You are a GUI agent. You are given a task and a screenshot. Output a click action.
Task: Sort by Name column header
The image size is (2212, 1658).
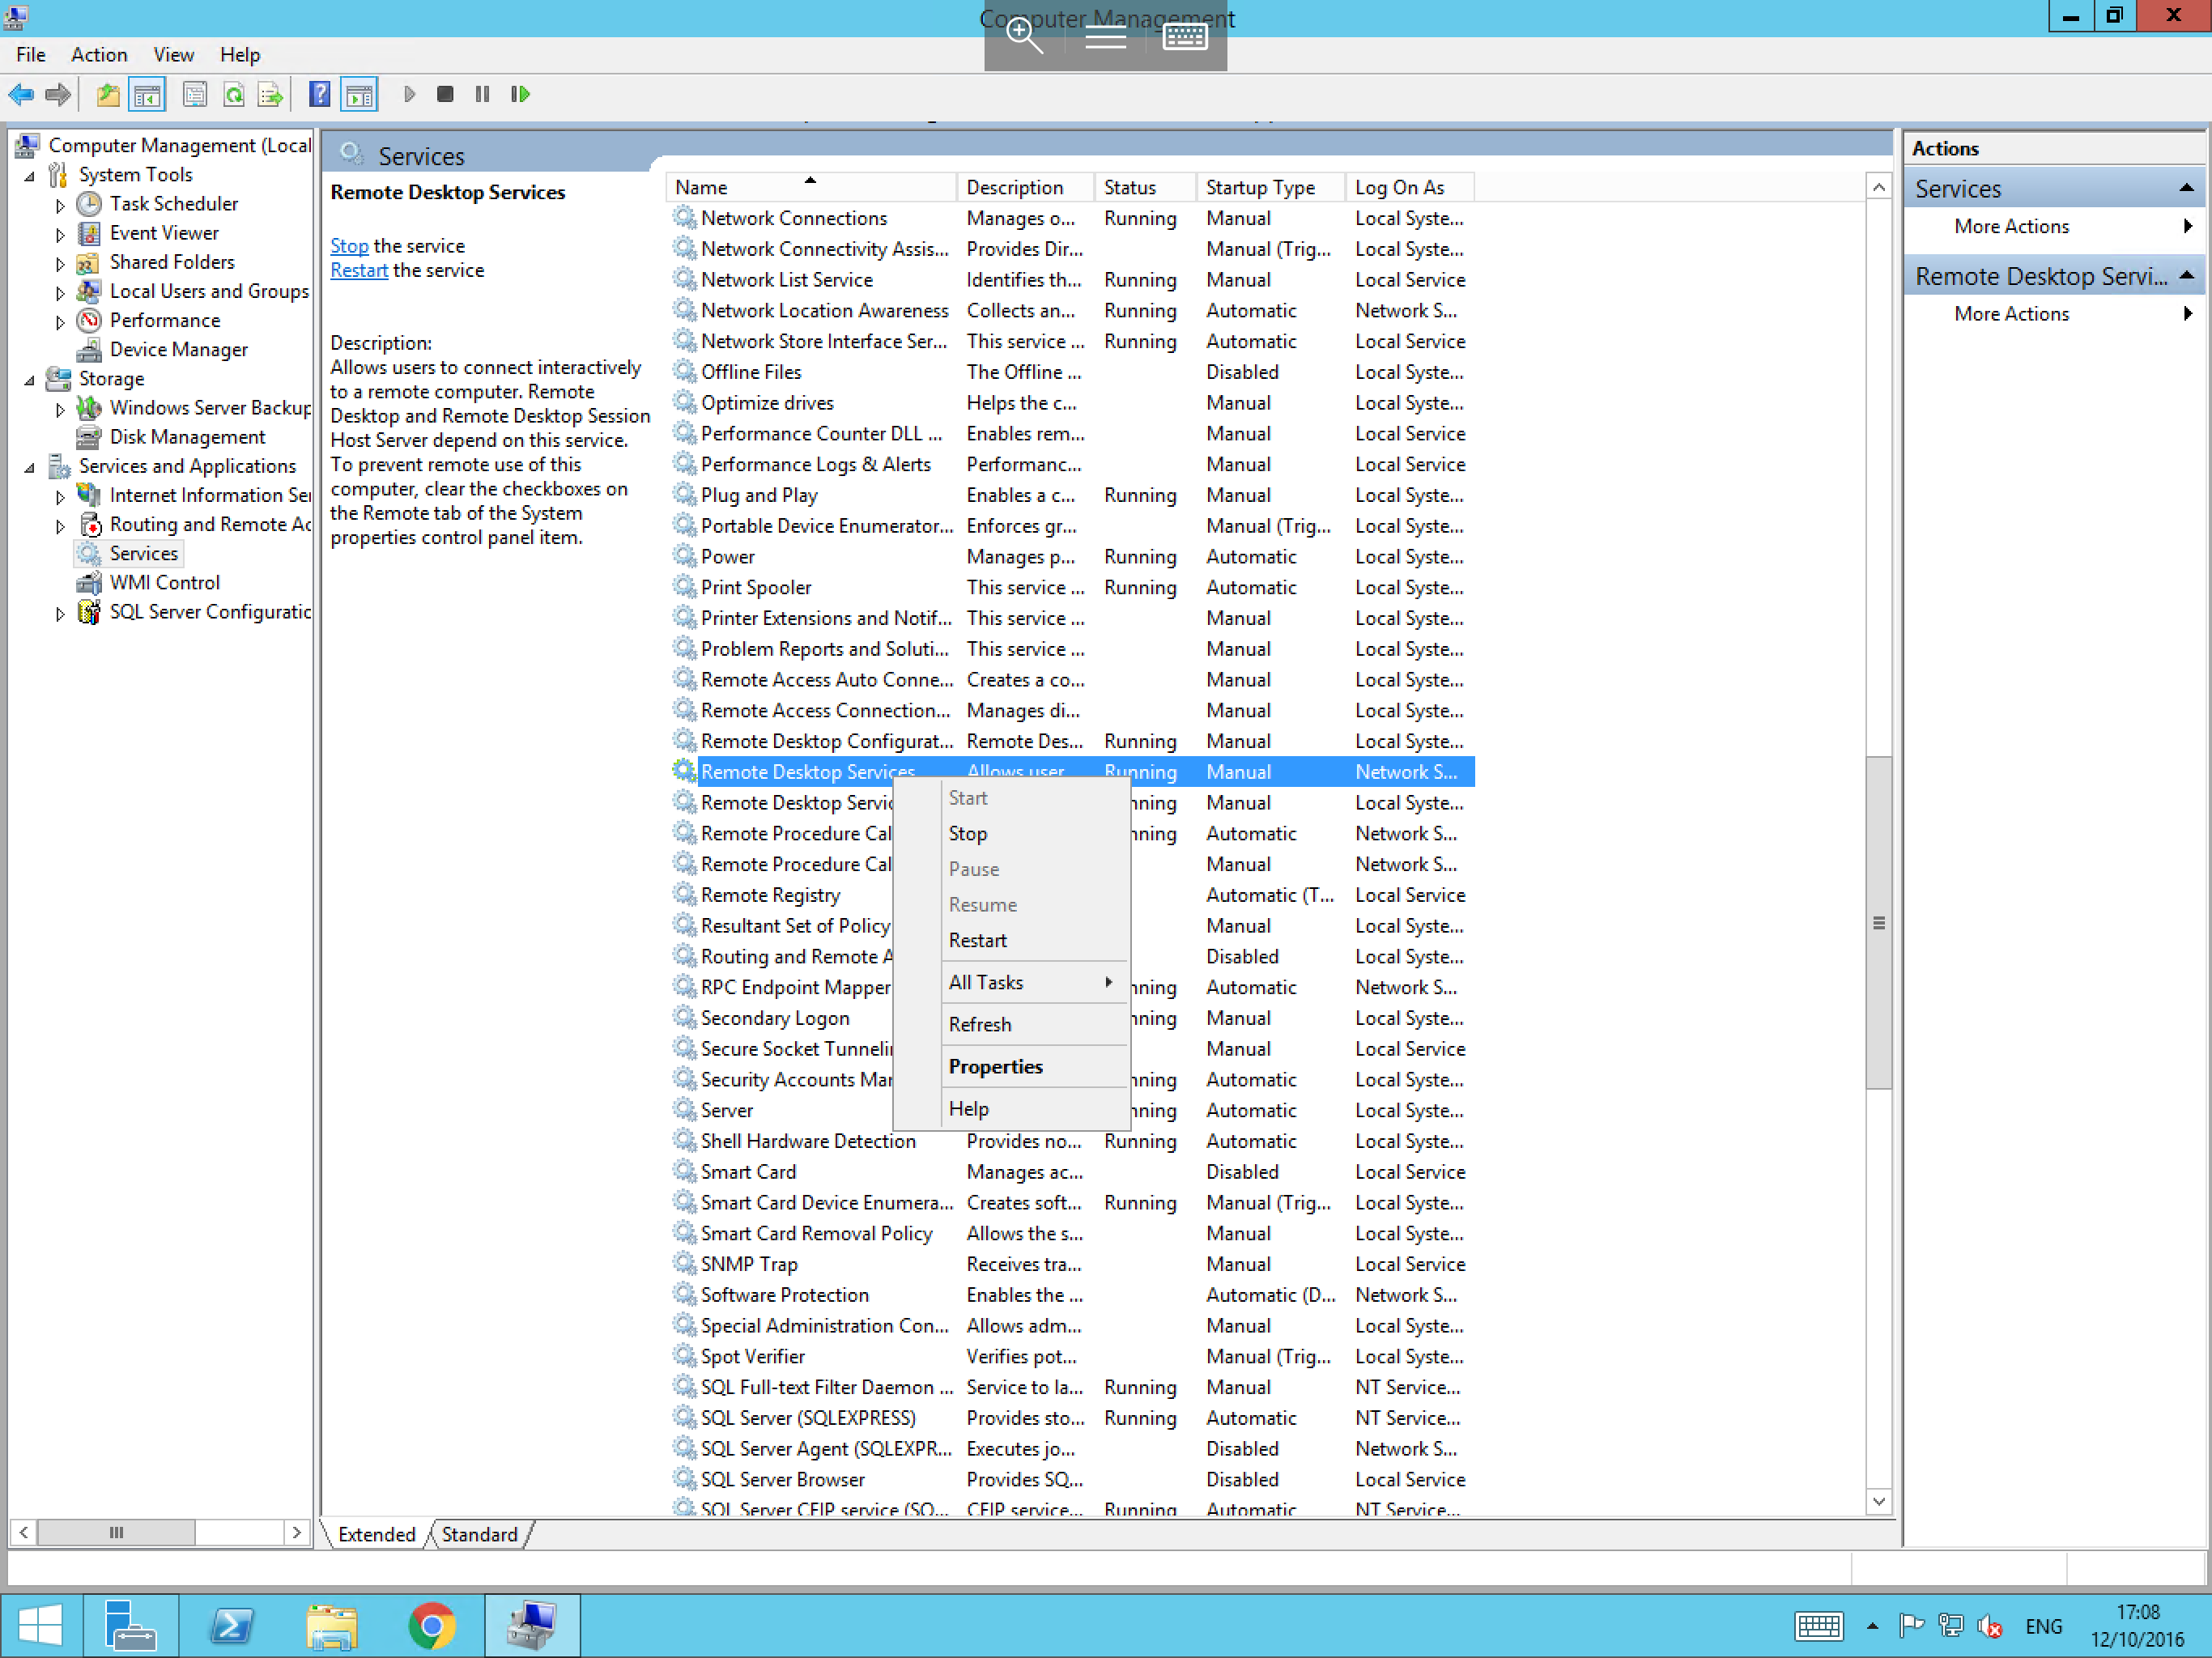pyautogui.click(x=811, y=187)
